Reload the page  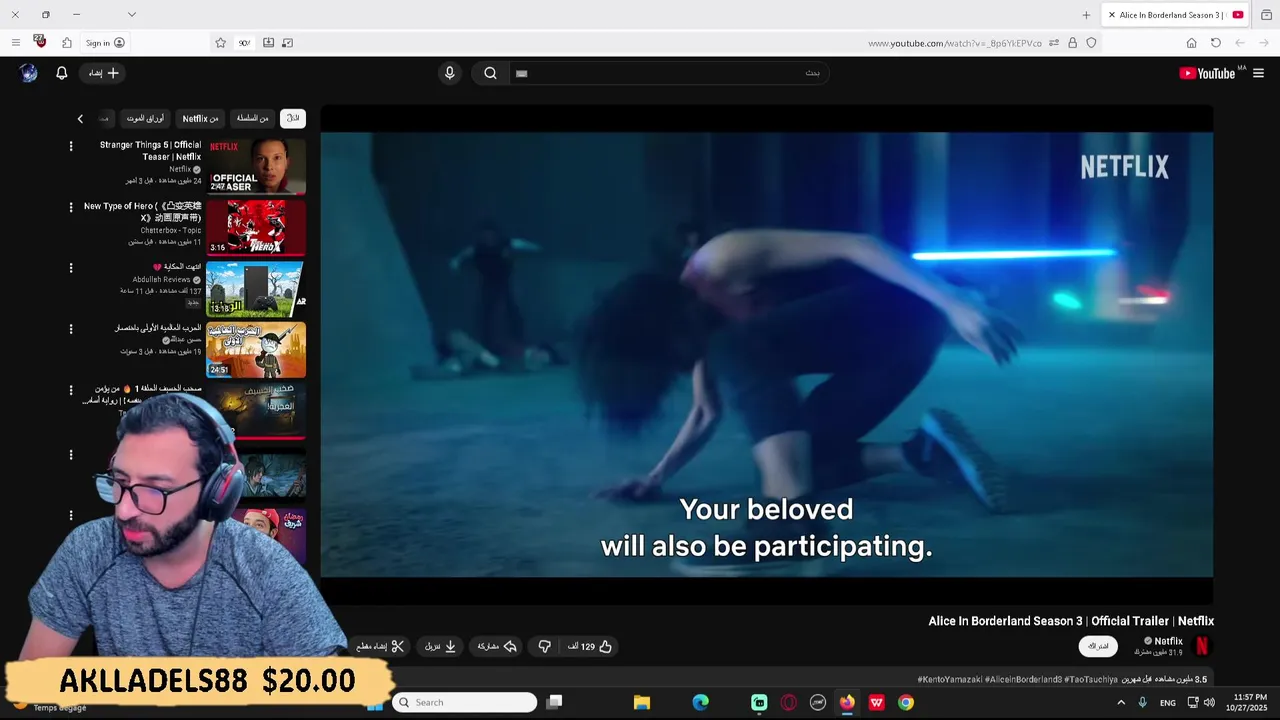(1215, 43)
